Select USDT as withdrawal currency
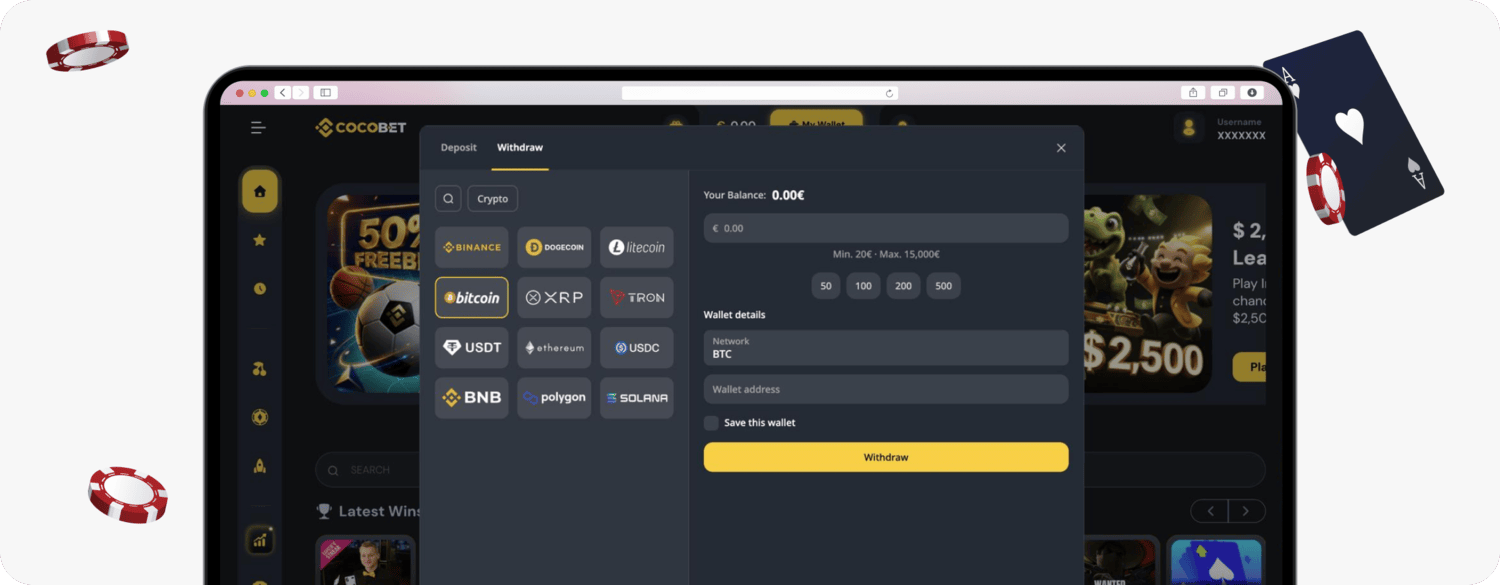 pyautogui.click(x=472, y=347)
